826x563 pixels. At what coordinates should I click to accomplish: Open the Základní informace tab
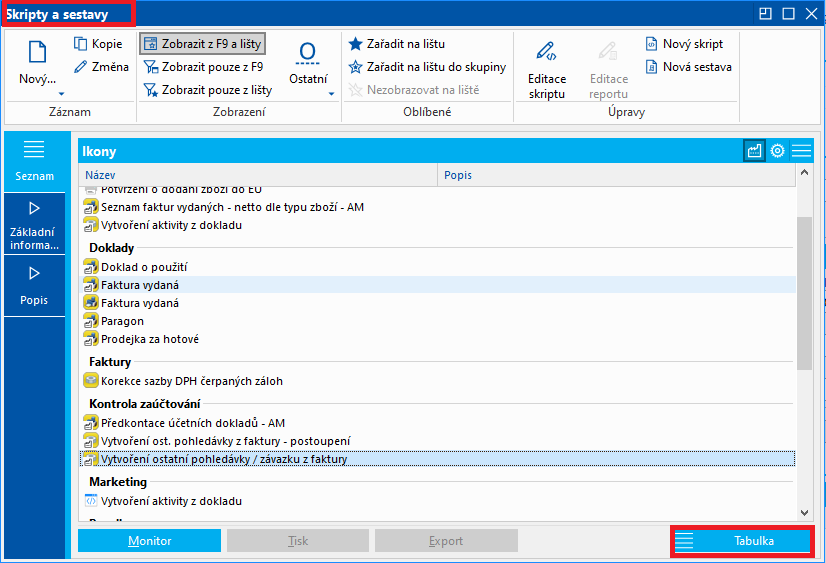coord(34,224)
